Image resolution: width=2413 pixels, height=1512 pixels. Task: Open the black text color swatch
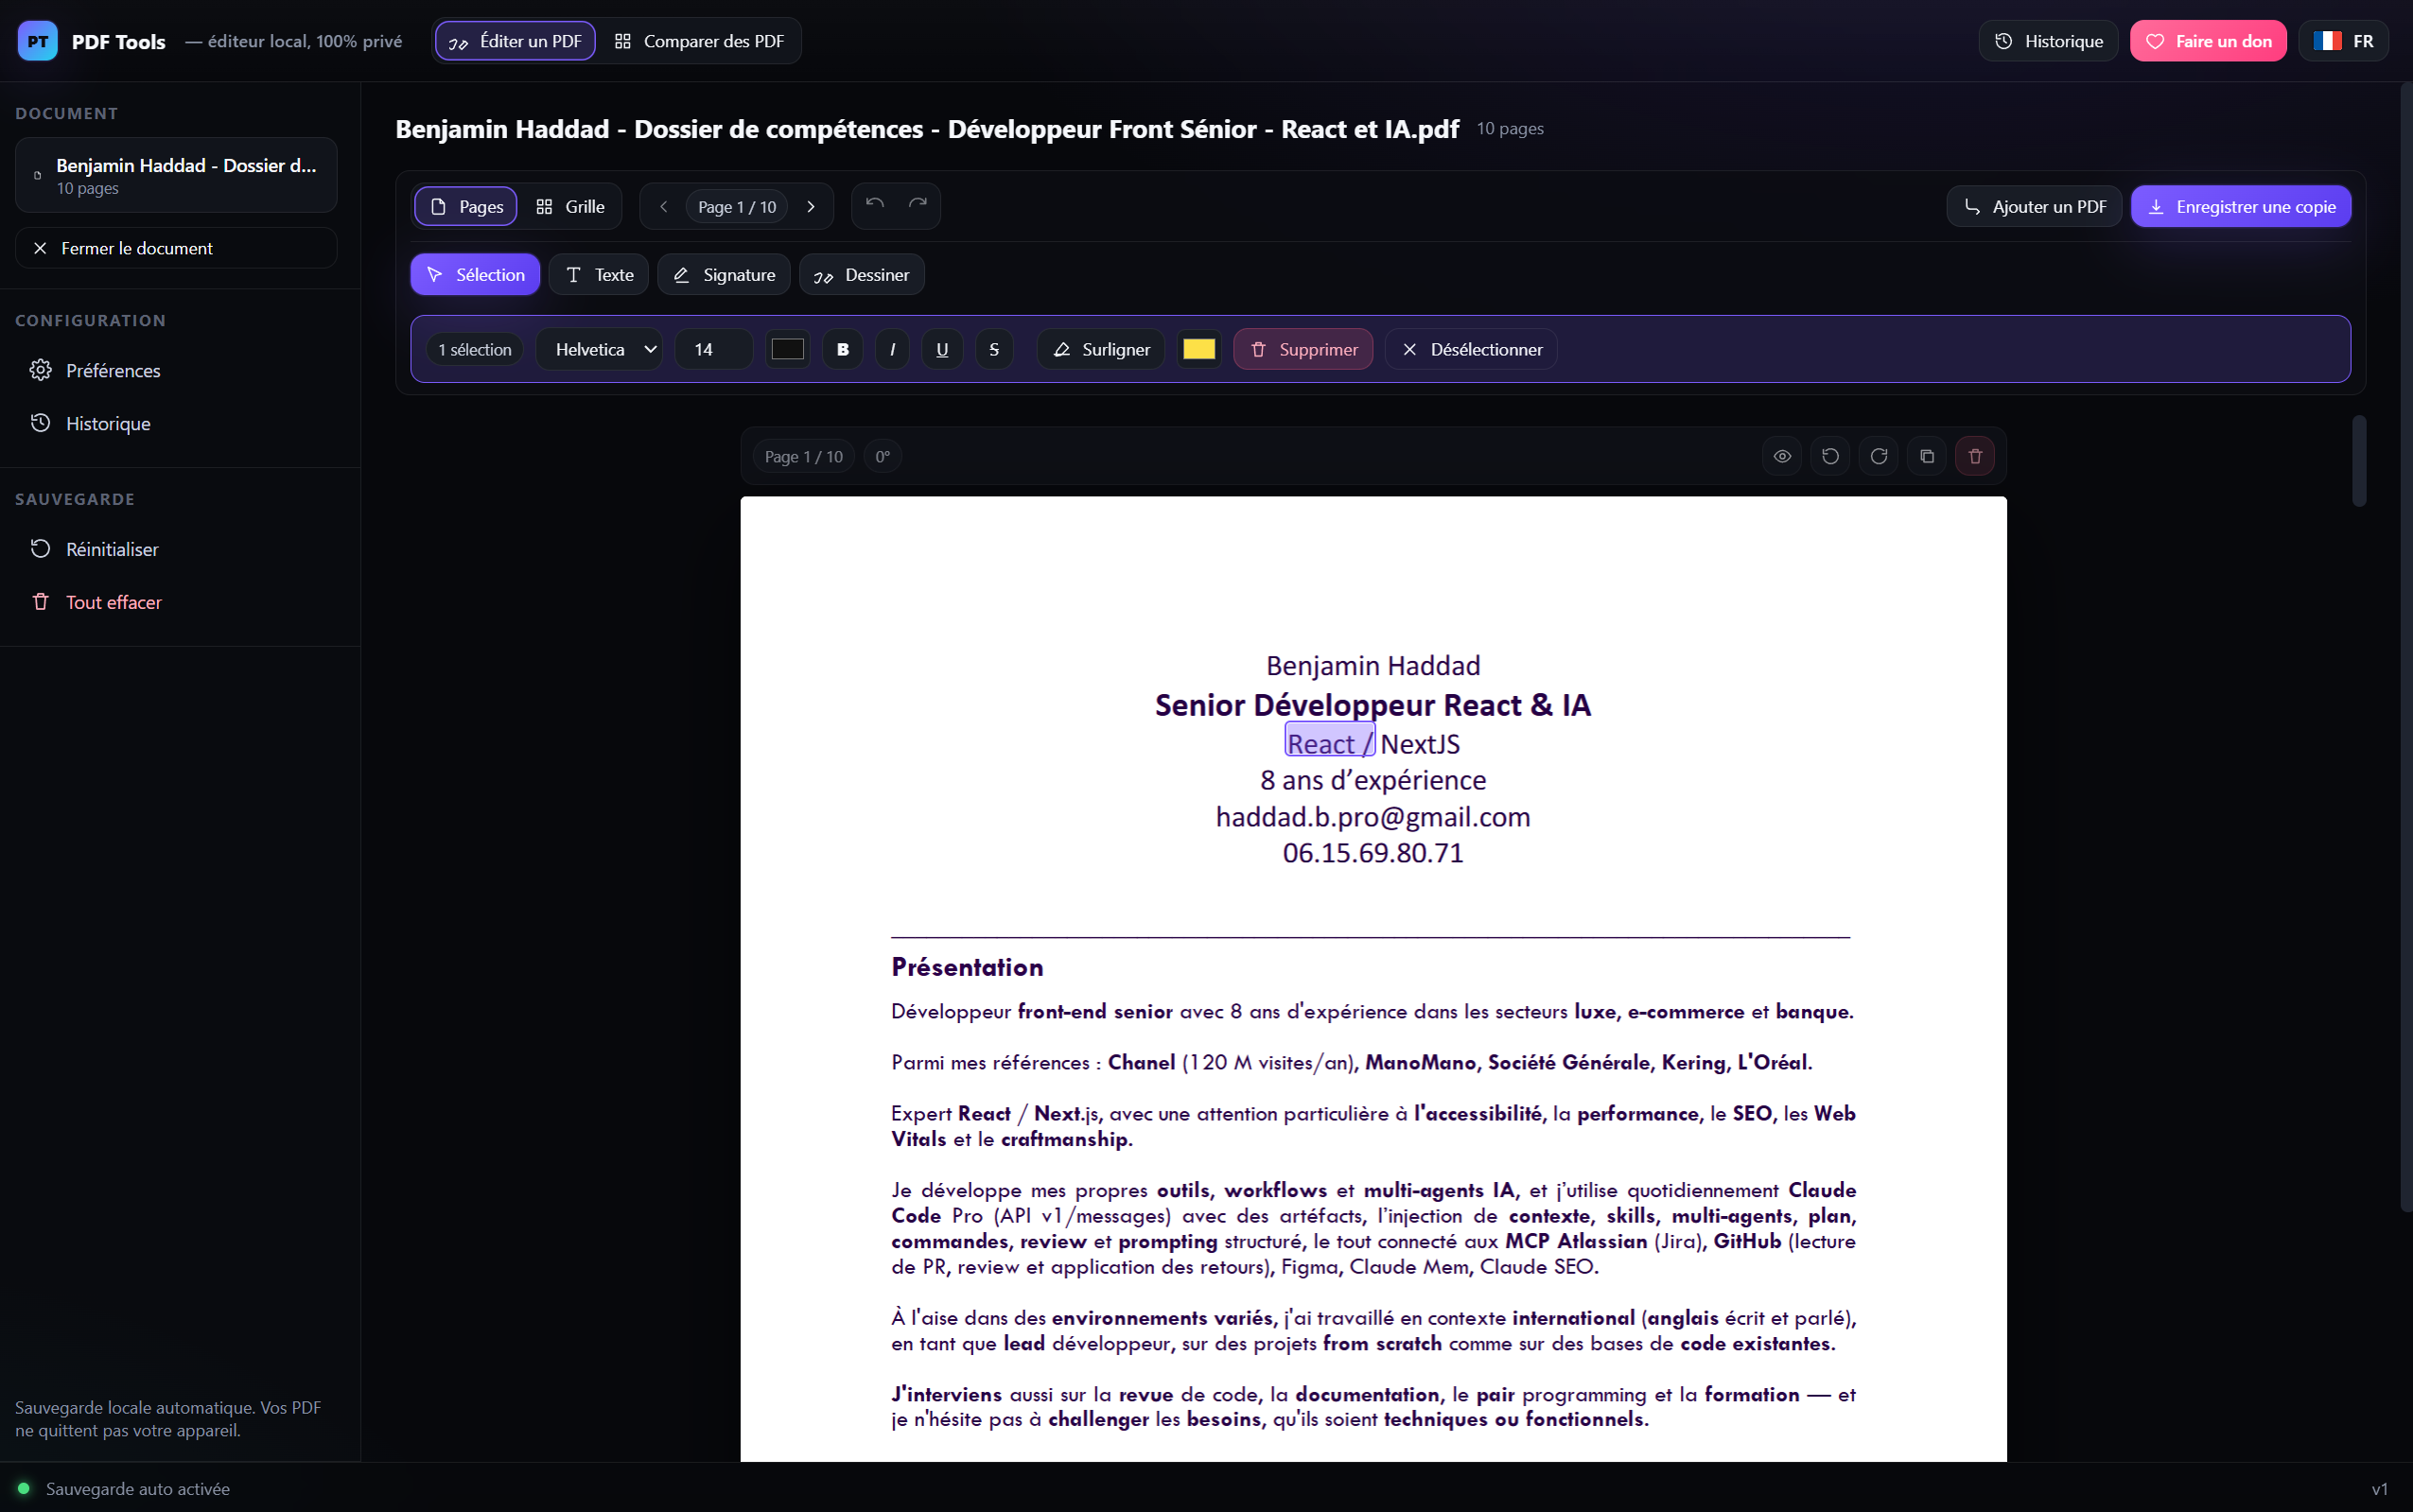[x=788, y=349]
